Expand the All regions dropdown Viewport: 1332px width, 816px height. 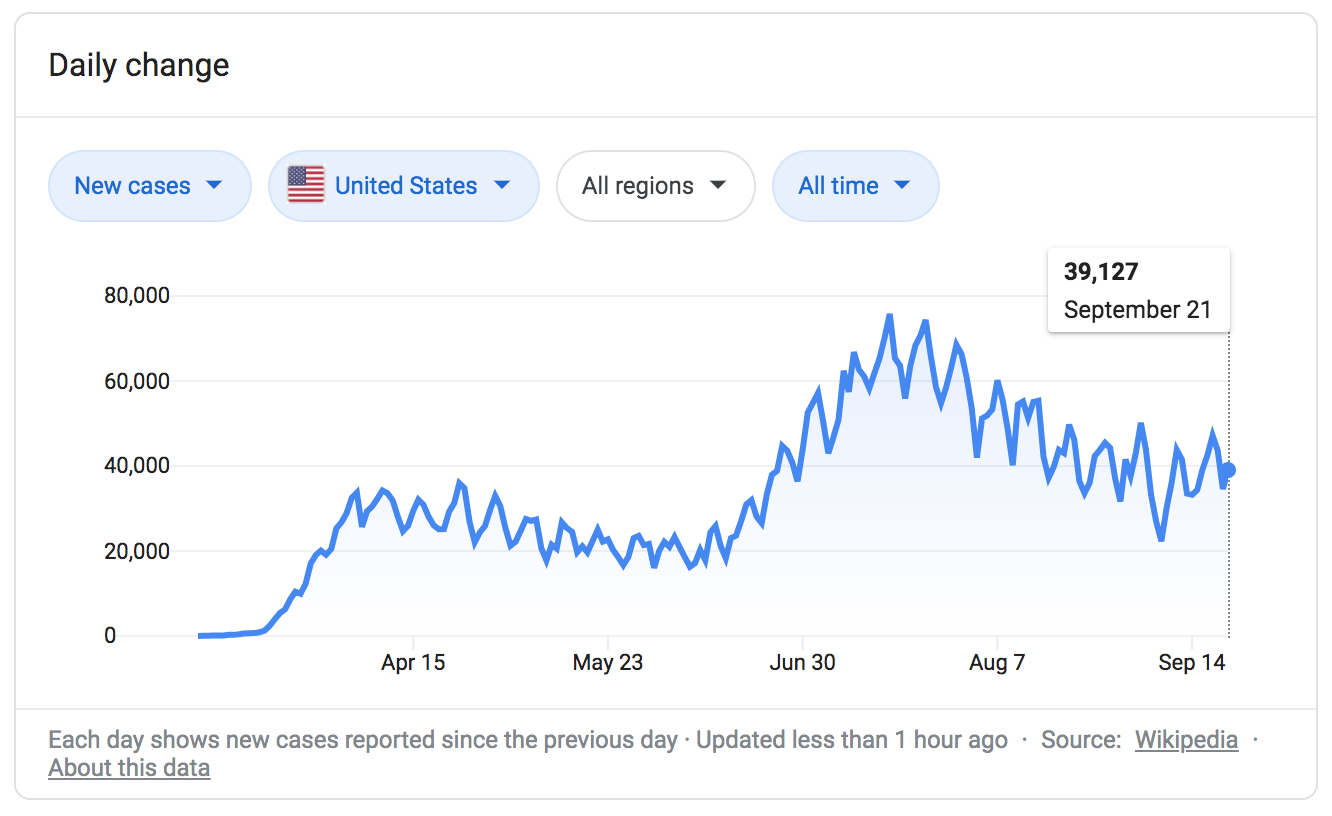click(655, 186)
